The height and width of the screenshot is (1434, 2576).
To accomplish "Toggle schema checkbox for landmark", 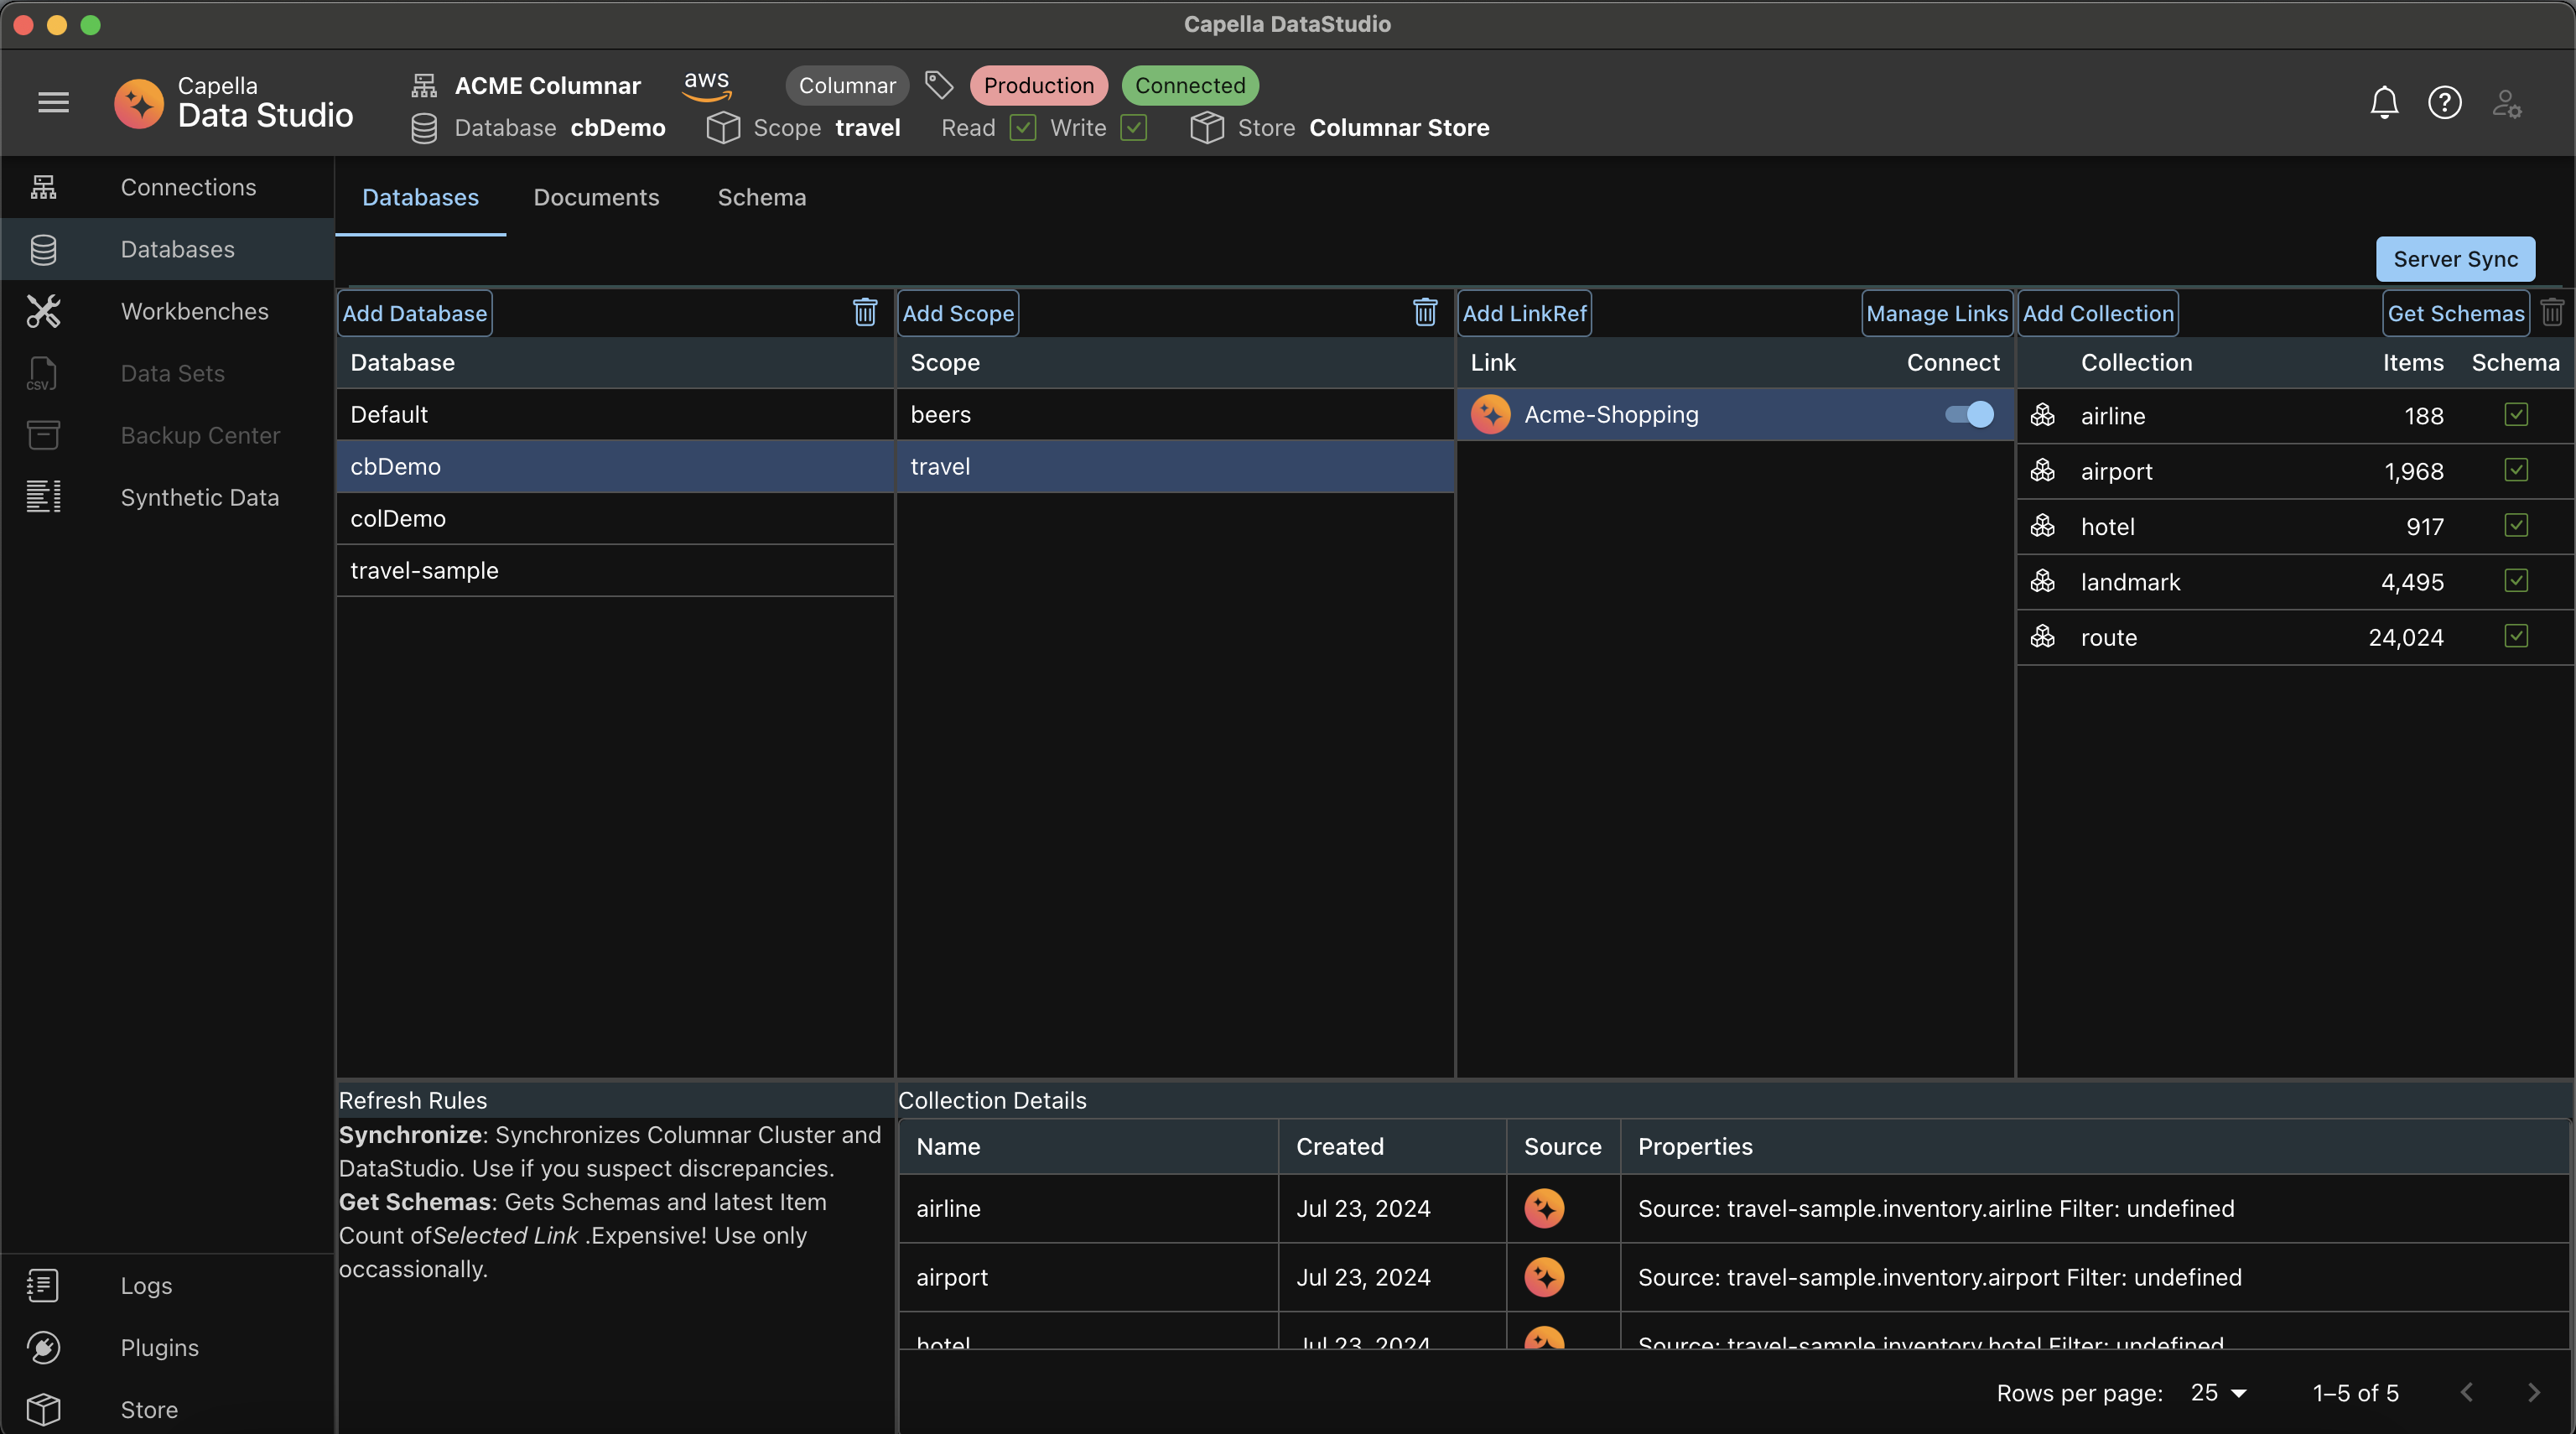I will 2516,581.
